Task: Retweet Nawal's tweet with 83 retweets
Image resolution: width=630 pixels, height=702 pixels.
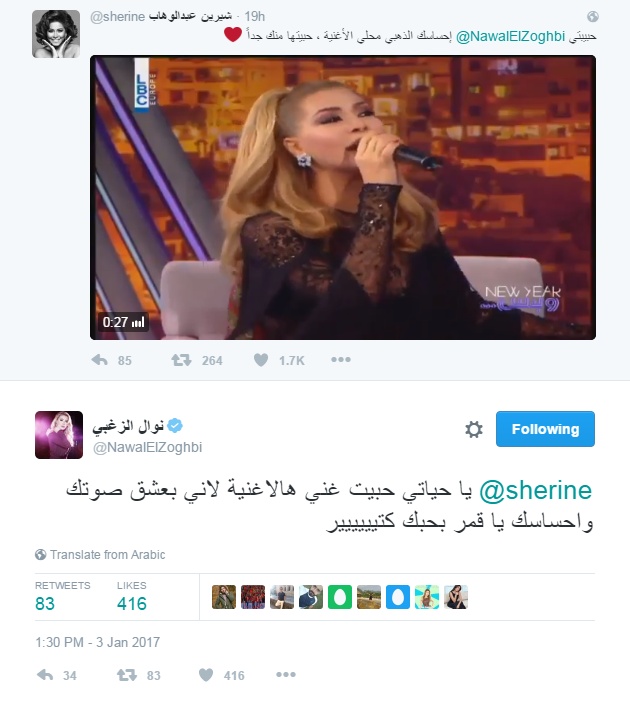Action: coord(127,675)
